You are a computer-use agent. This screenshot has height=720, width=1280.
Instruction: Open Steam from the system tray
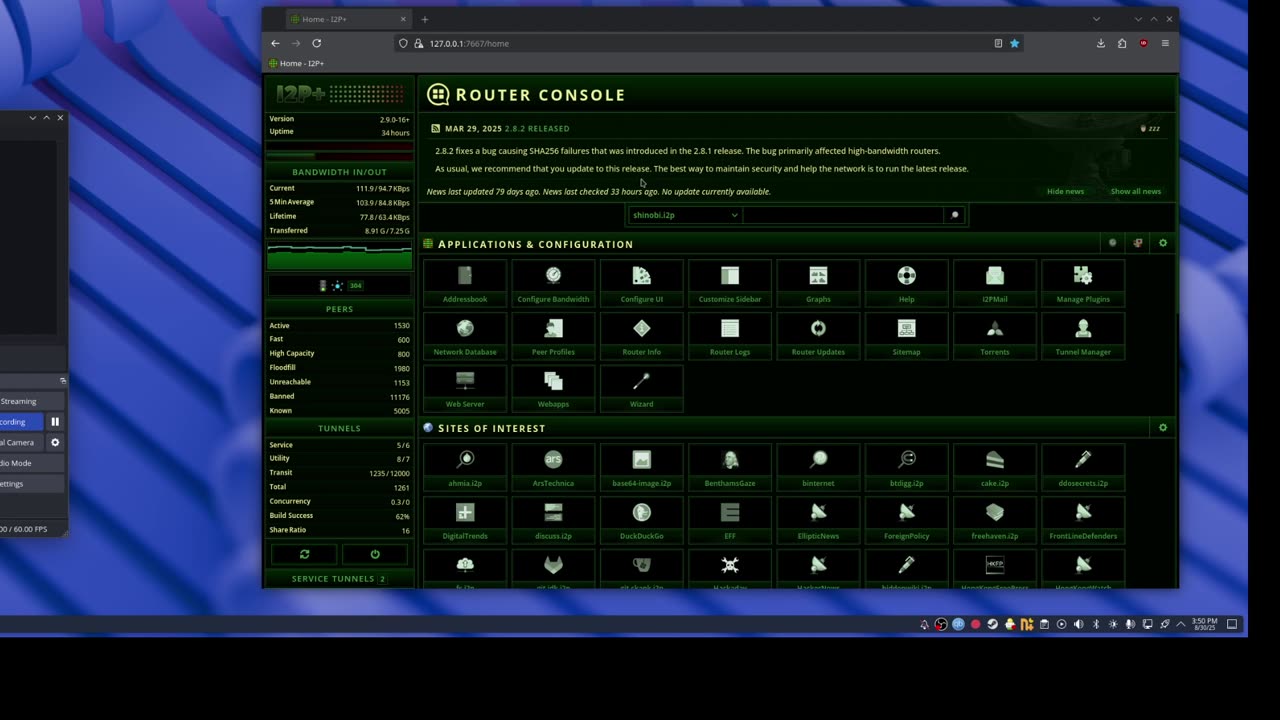992,624
